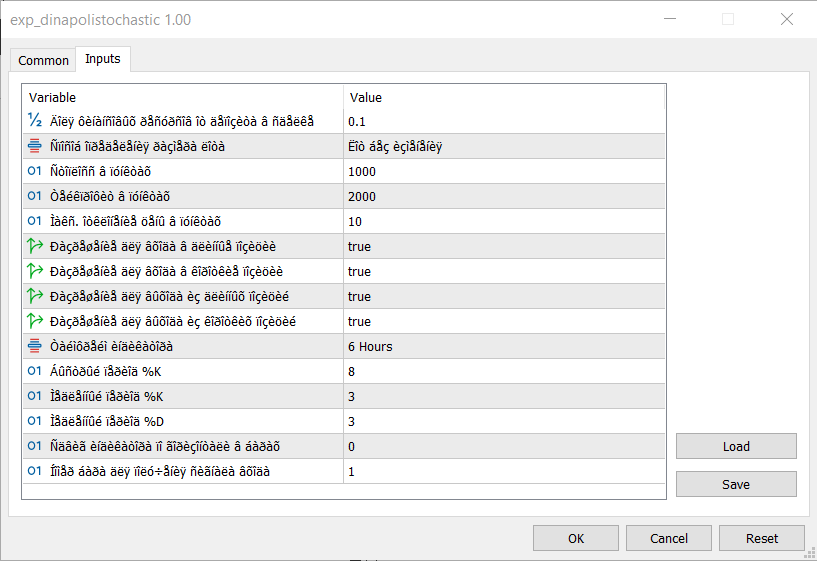This screenshot has height=561, width=817.
Task: Close the exp_dinapolistochastic dialog window
Action: (x=787, y=19)
